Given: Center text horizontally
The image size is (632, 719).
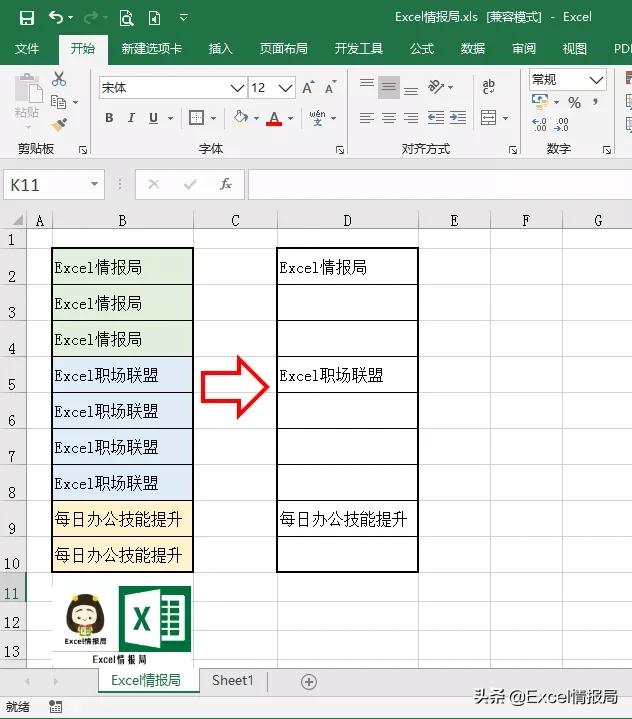Looking at the screenshot, I should [x=388, y=118].
